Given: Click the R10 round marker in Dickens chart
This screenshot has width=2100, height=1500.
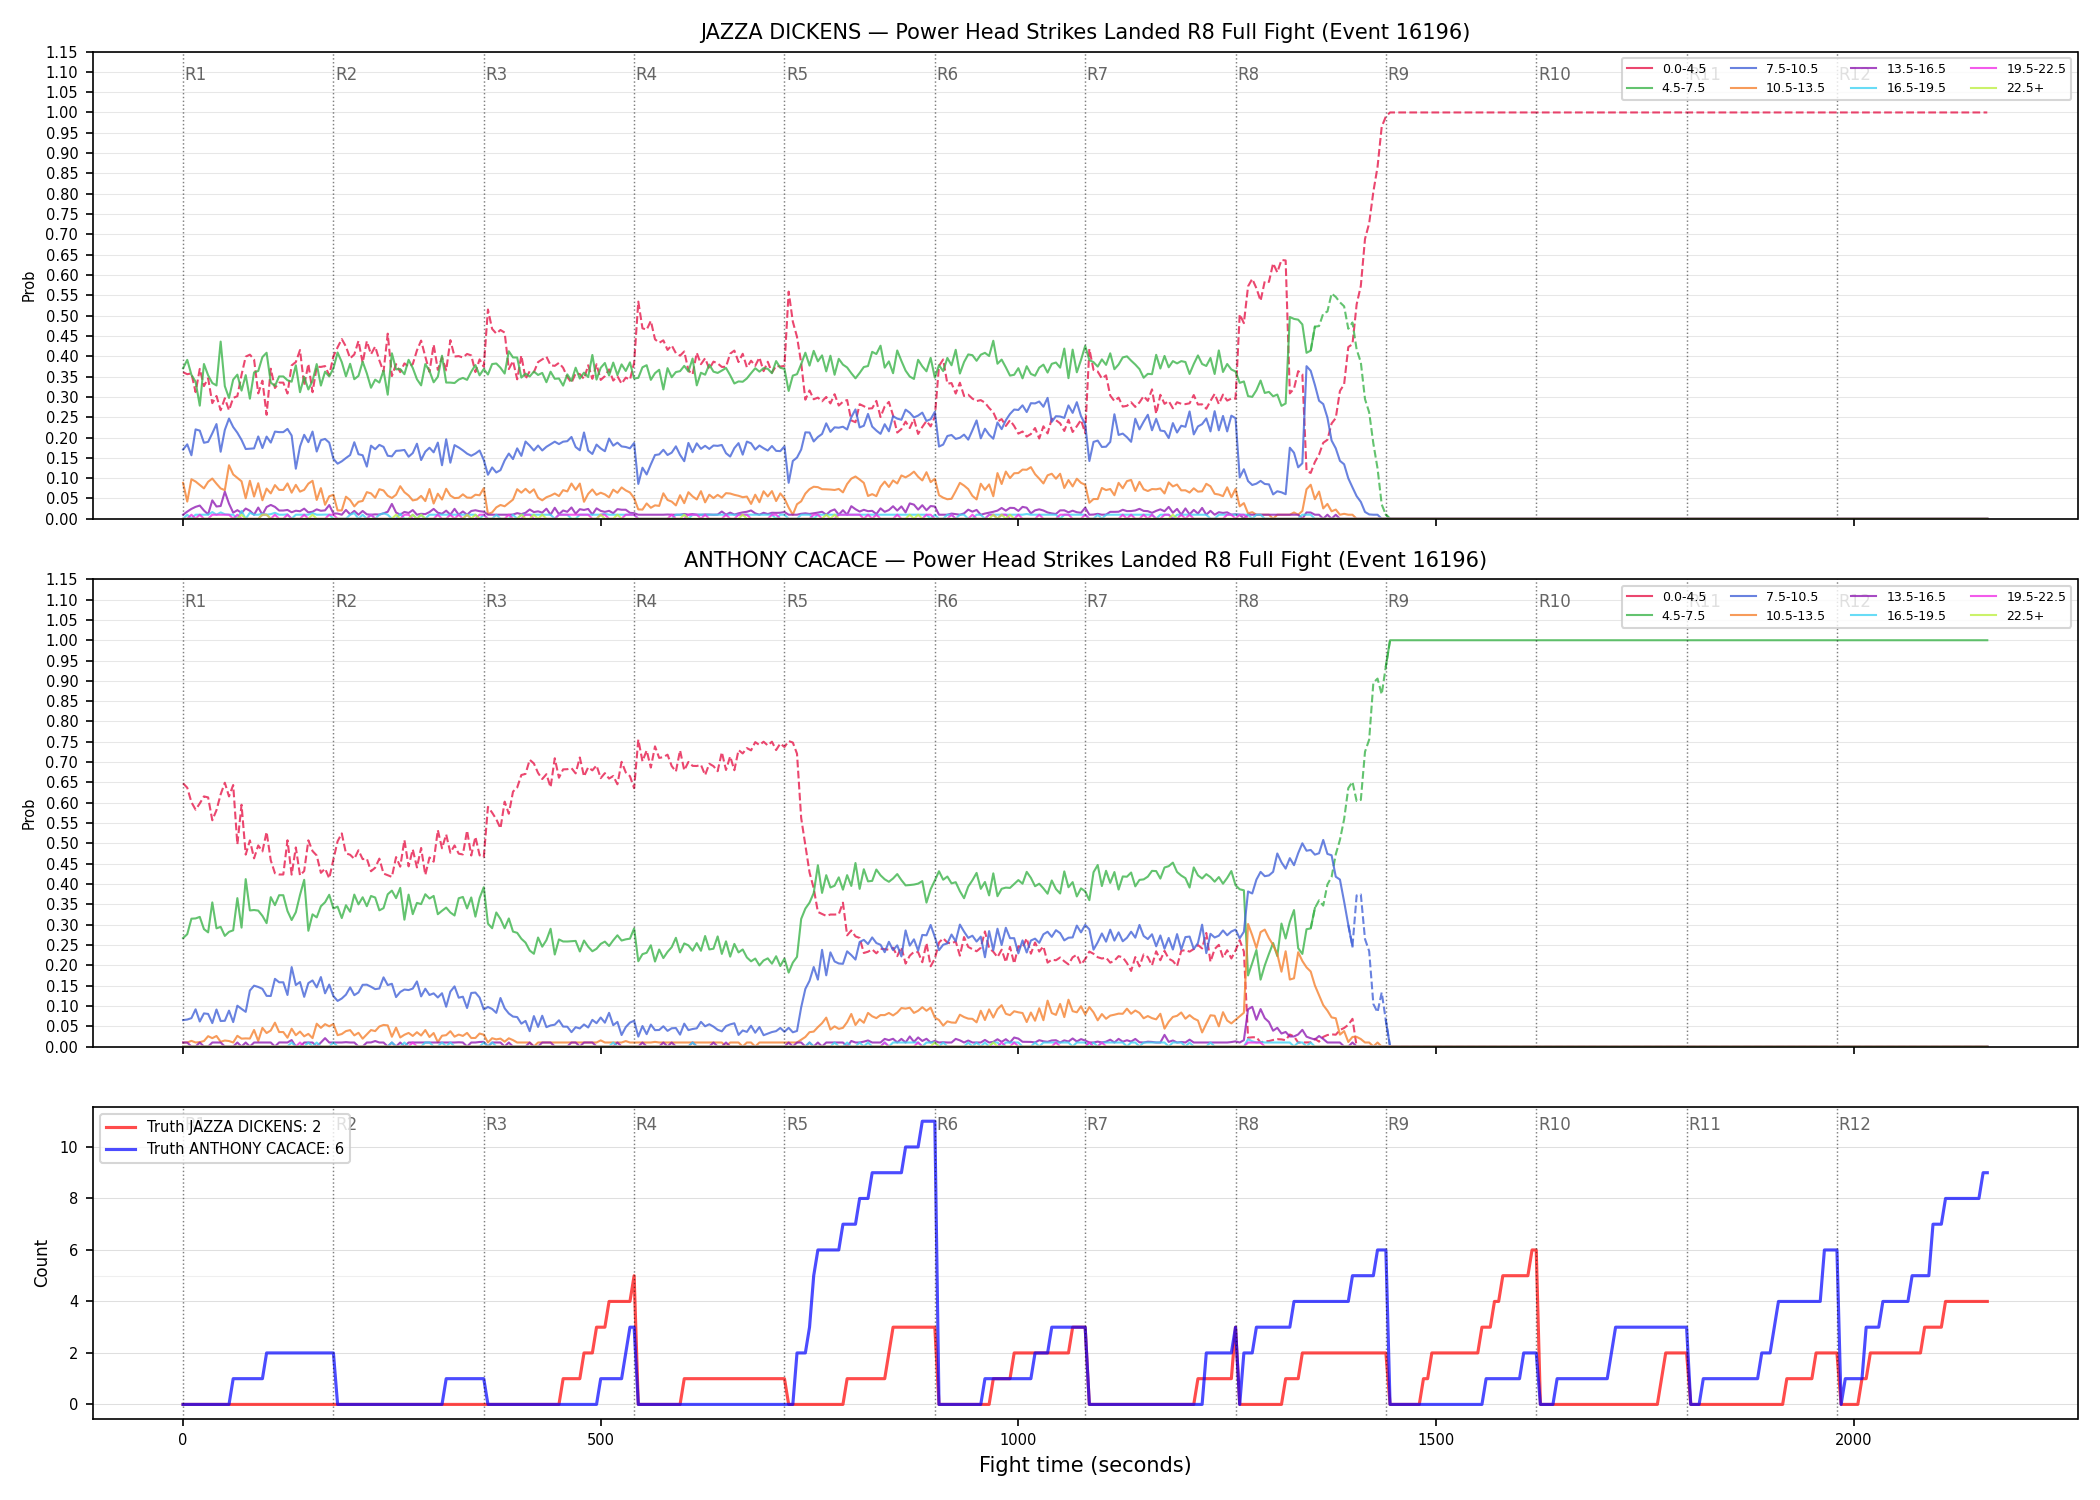Looking at the screenshot, I should 1554,74.
